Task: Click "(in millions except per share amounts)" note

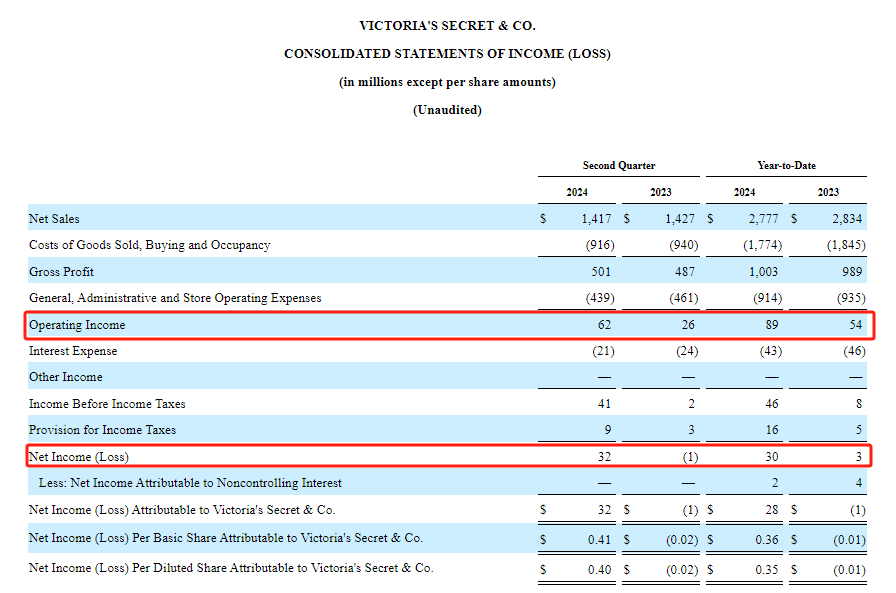Action: [447, 82]
